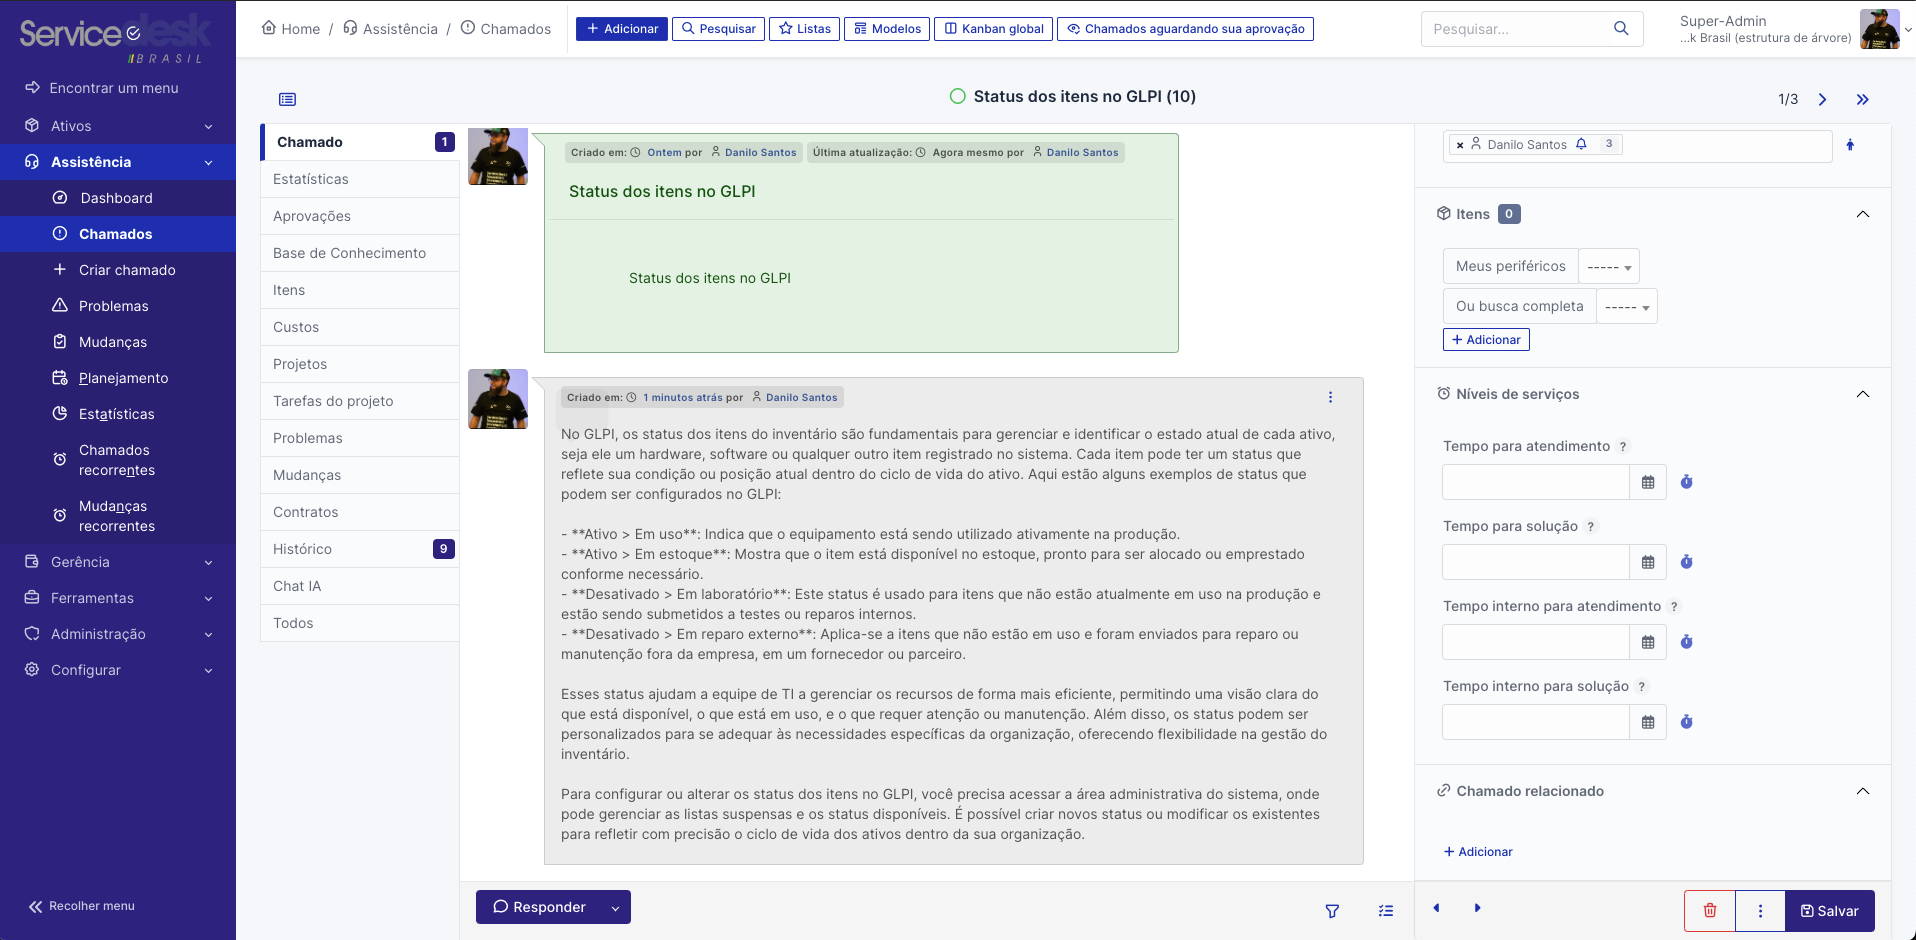Go to Home breadcrumb
The width and height of the screenshot is (1916, 940).
click(291, 29)
